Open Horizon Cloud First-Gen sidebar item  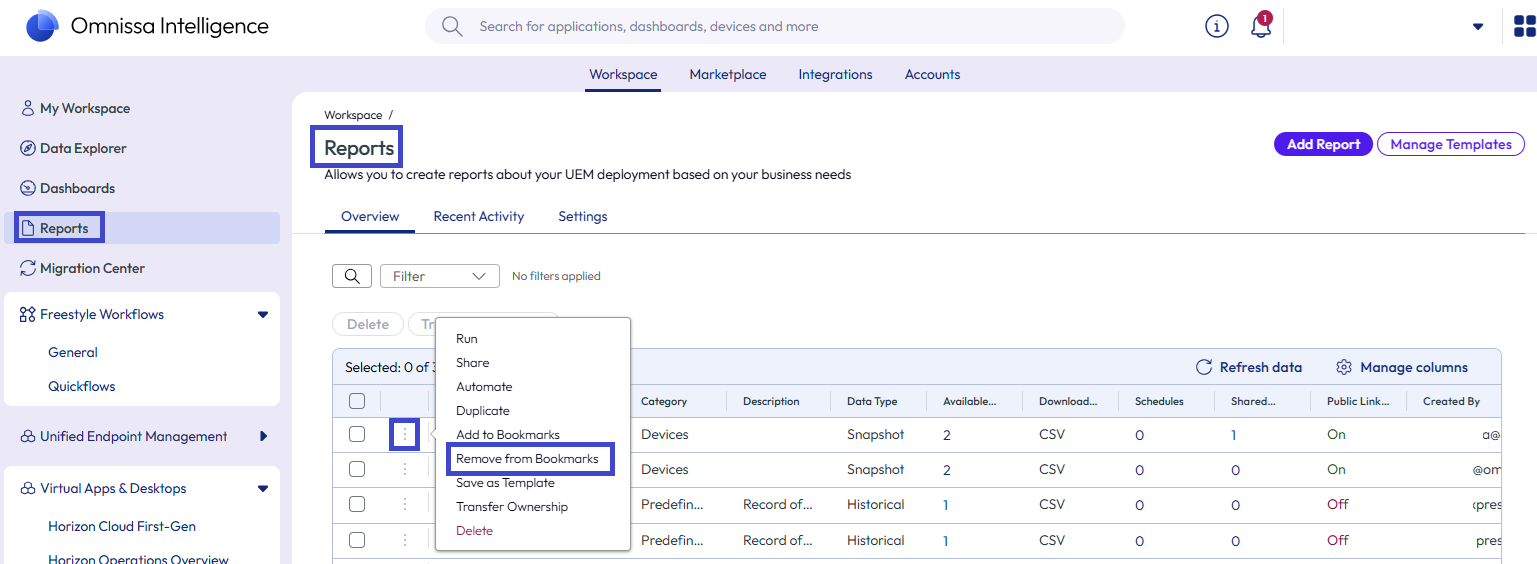[122, 526]
